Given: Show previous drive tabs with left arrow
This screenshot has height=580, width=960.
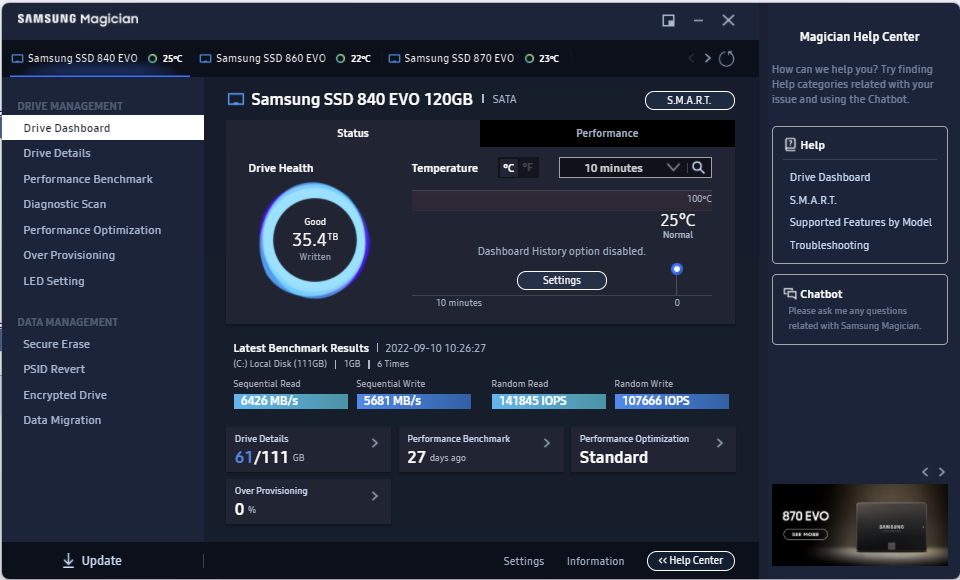Looking at the screenshot, I should point(691,58).
